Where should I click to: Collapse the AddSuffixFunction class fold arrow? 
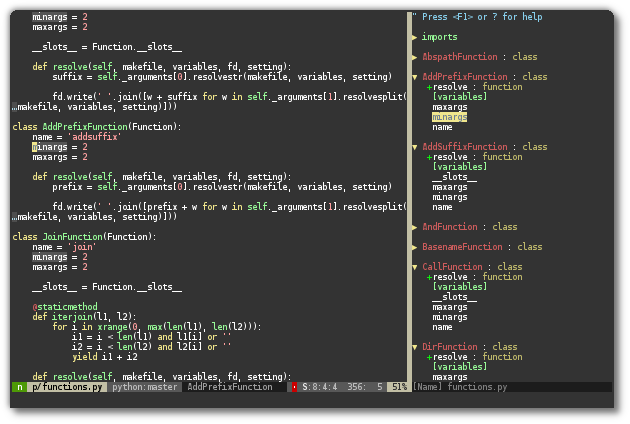[415, 147]
